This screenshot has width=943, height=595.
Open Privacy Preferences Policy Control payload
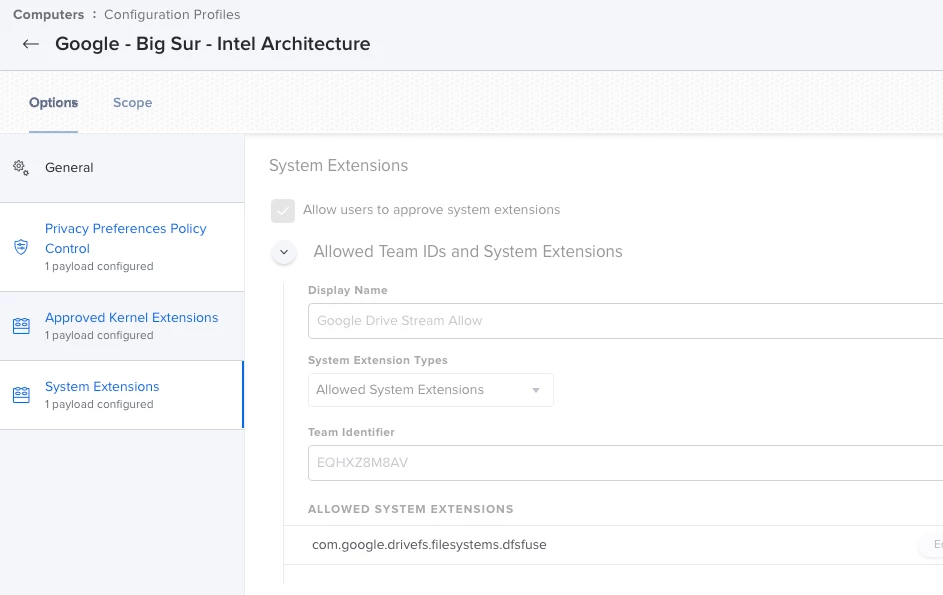pos(125,238)
